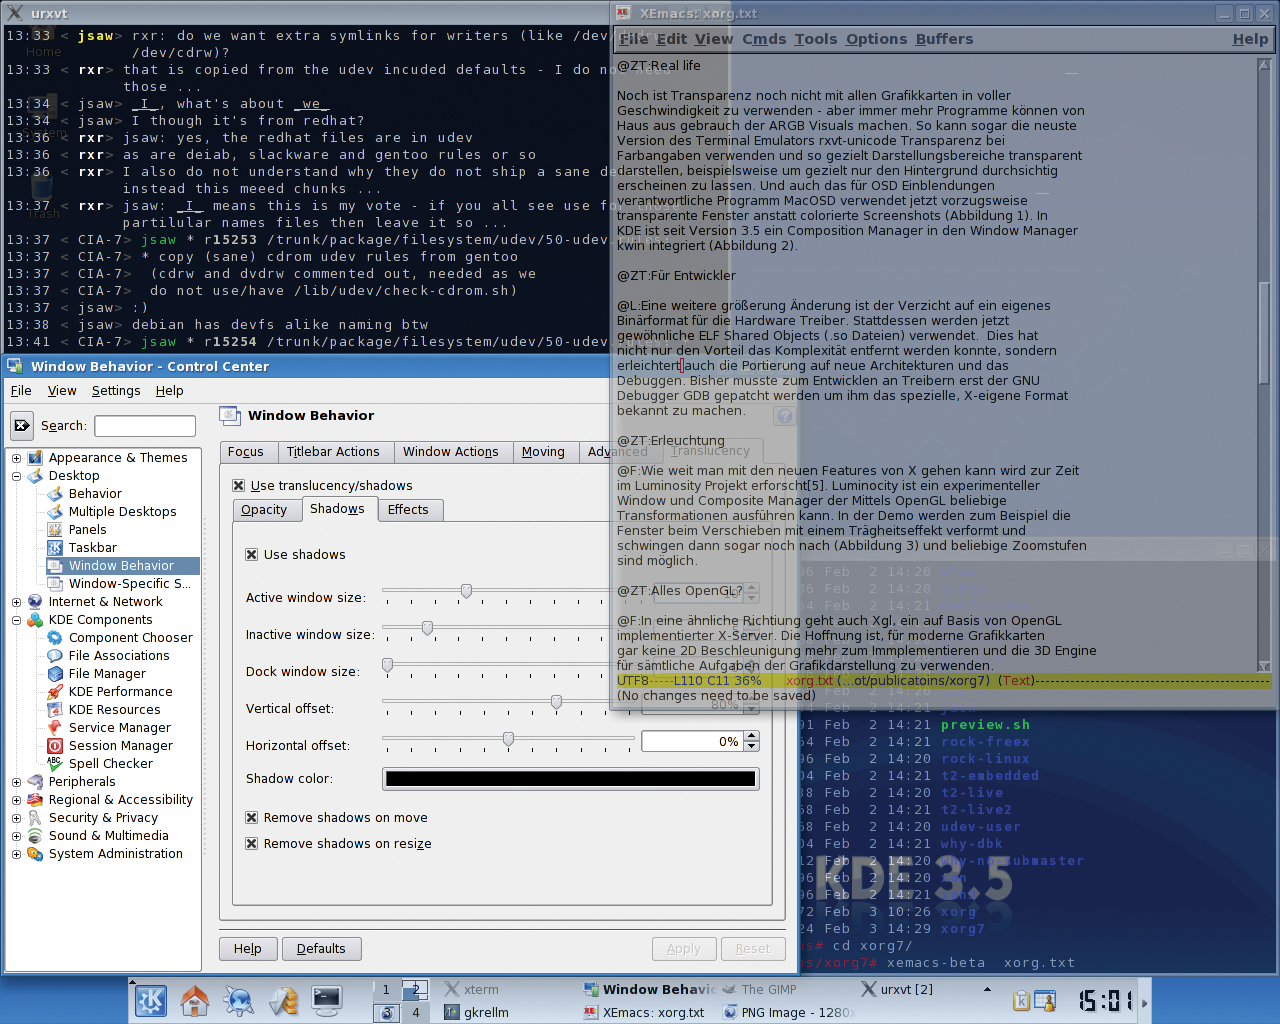Click the System Administration icon
This screenshot has height=1024, width=1280.
[36, 853]
